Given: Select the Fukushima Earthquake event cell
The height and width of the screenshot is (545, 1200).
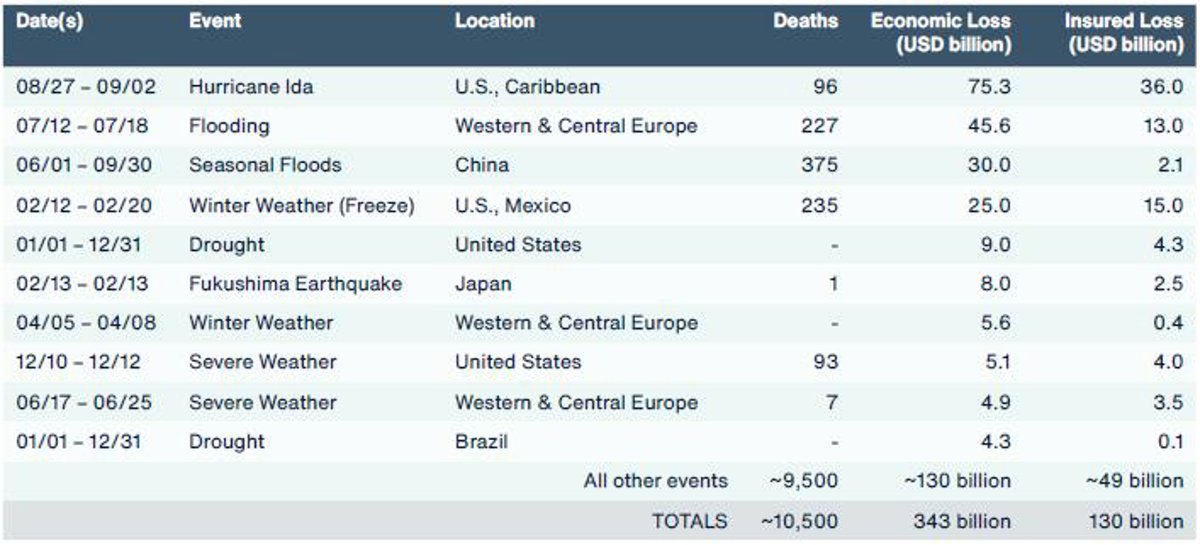Looking at the screenshot, I should (x=295, y=284).
